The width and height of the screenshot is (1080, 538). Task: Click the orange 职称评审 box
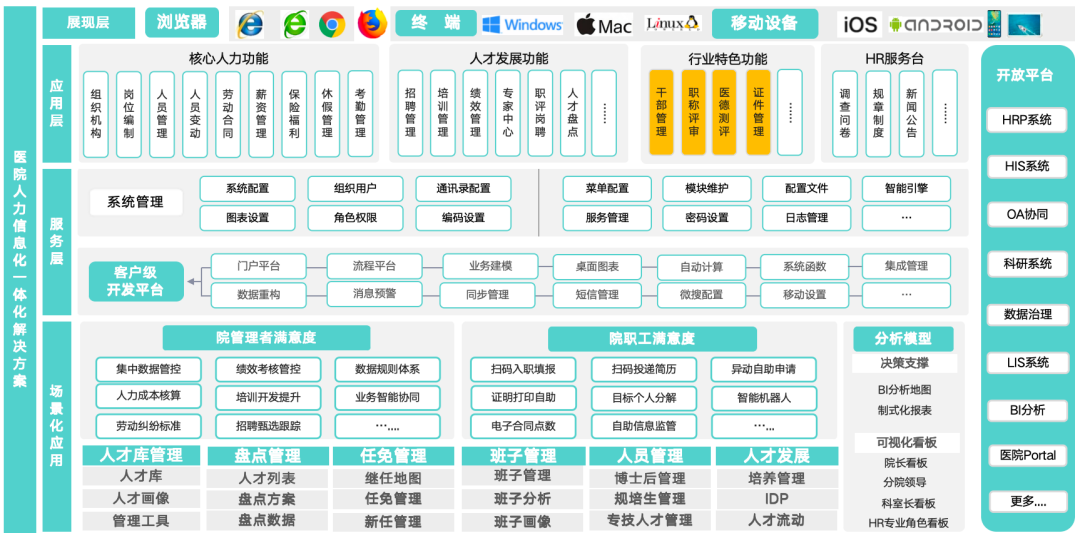[694, 112]
